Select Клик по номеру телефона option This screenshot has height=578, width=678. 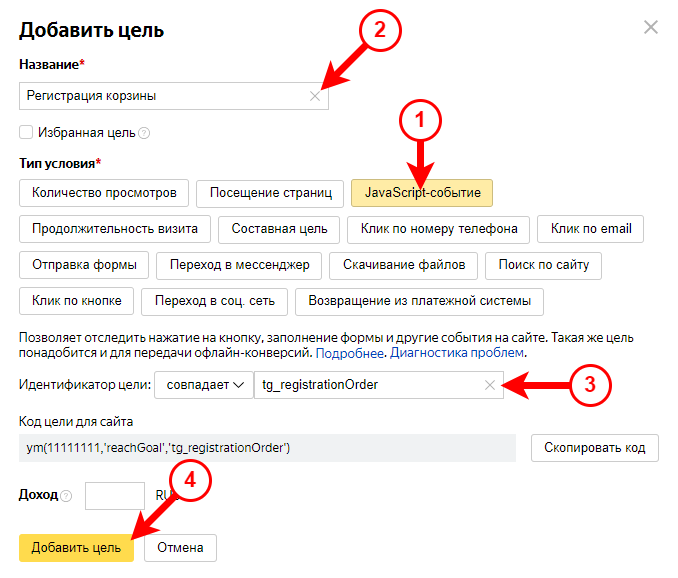tap(438, 229)
